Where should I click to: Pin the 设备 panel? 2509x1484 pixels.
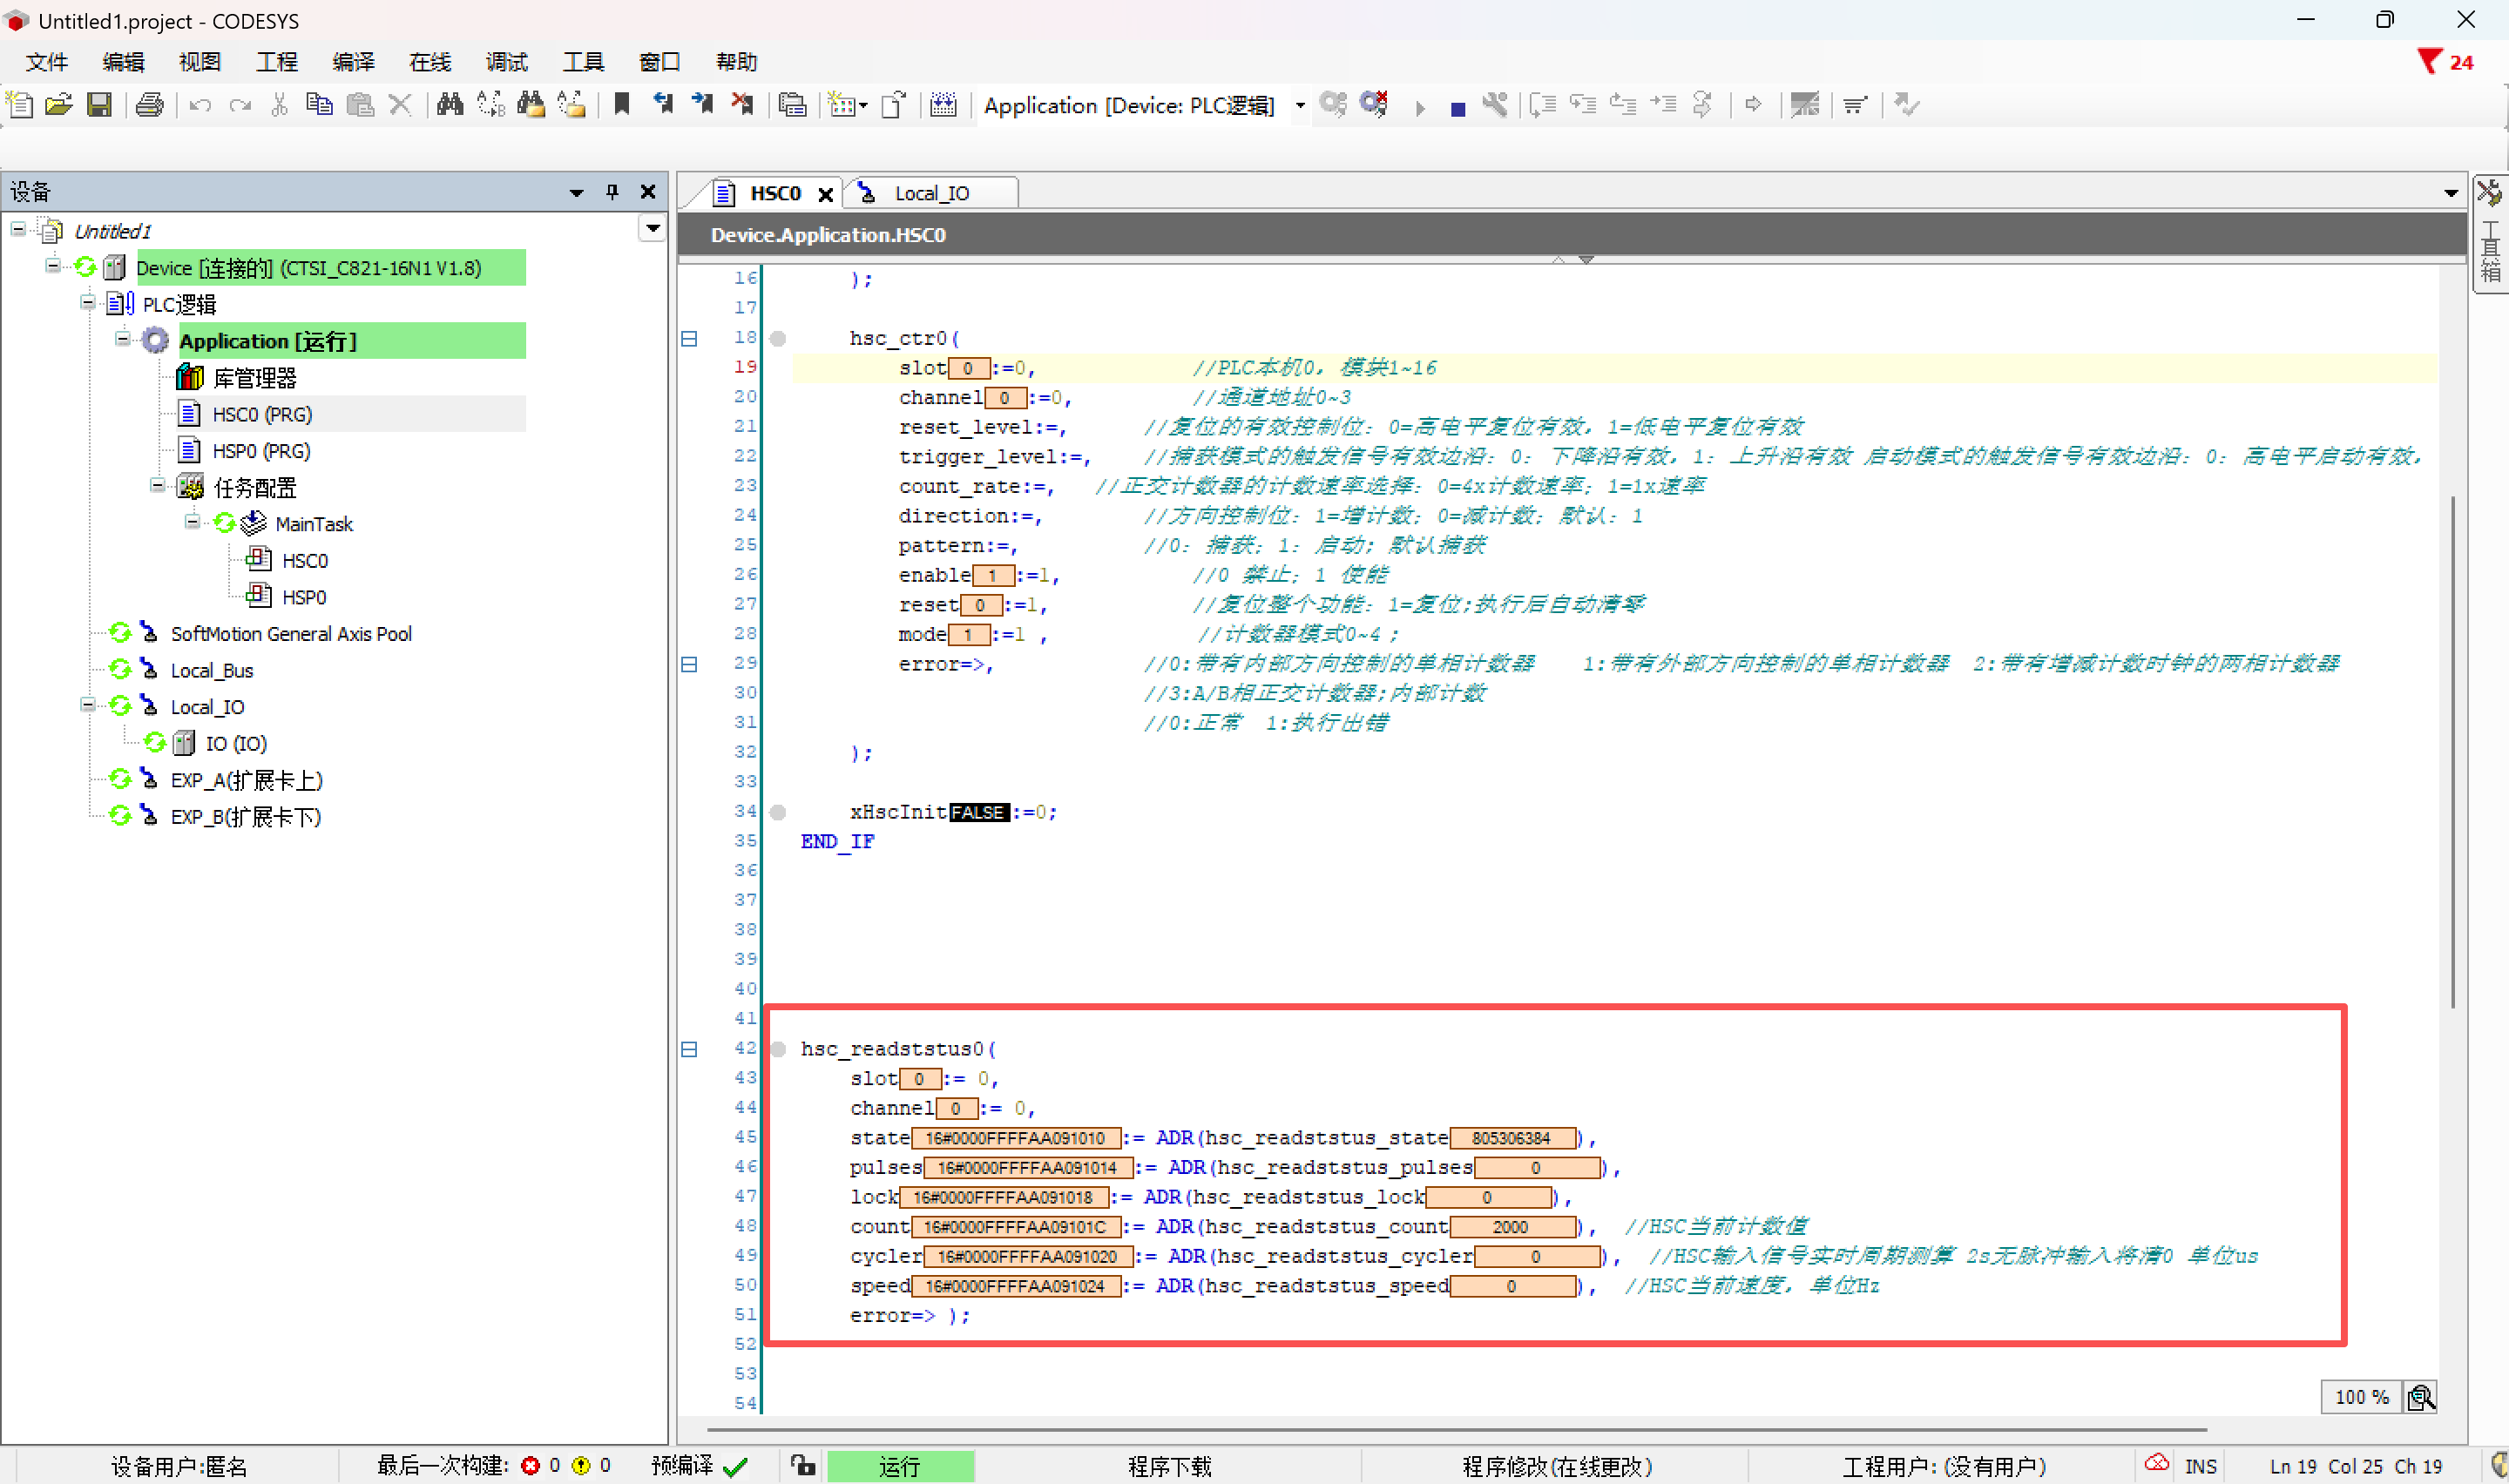click(612, 191)
